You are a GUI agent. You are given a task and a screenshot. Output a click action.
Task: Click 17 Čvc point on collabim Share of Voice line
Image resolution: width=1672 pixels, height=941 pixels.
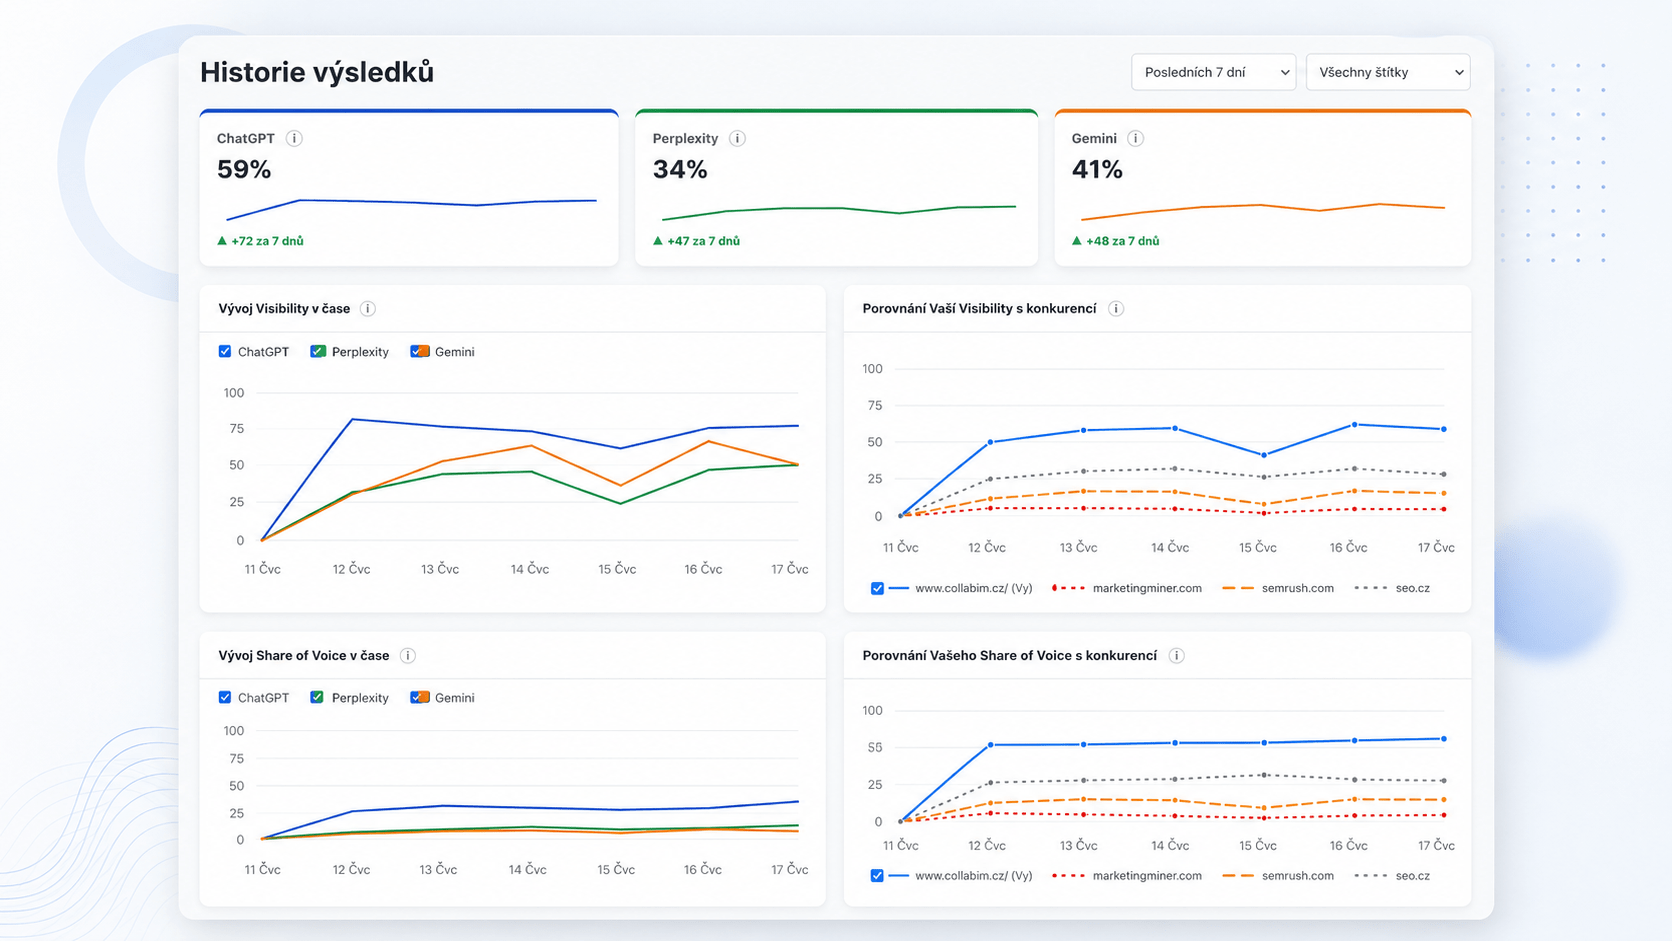click(x=1444, y=739)
